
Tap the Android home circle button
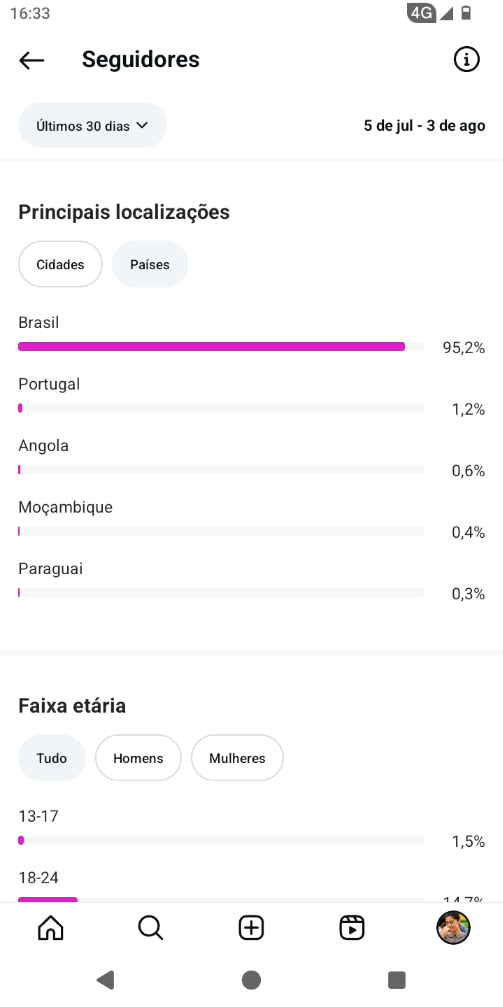click(x=251, y=980)
